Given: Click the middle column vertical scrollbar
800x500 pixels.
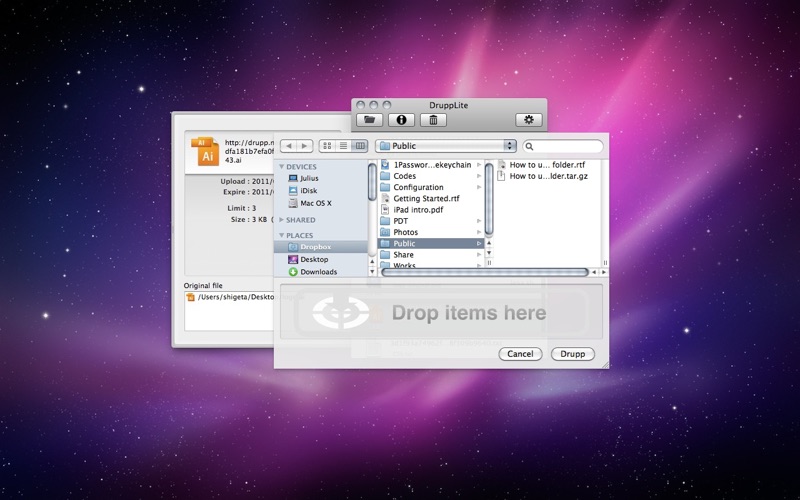Looking at the screenshot, I should pyautogui.click(x=489, y=199).
